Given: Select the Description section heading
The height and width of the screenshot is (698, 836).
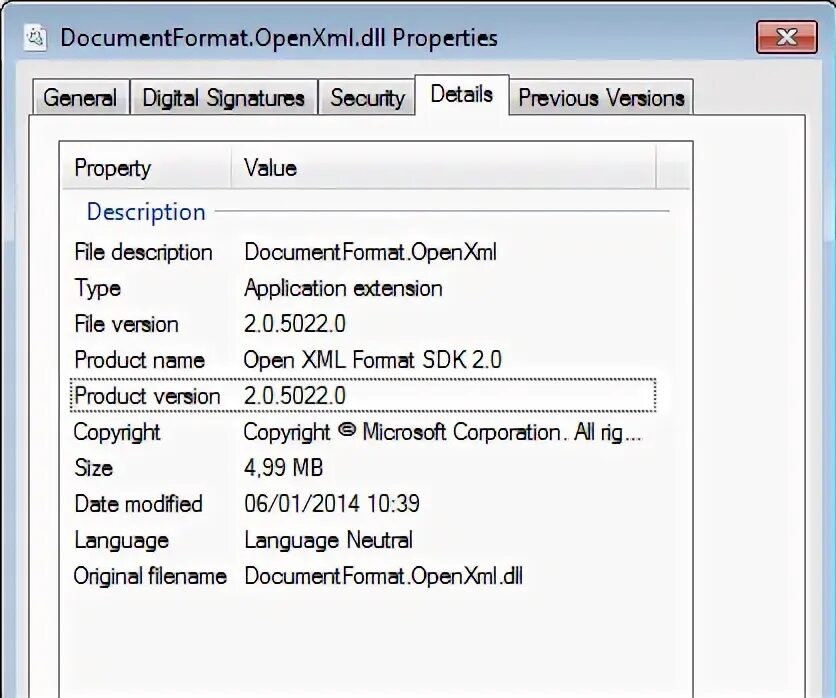Looking at the screenshot, I should click(146, 212).
